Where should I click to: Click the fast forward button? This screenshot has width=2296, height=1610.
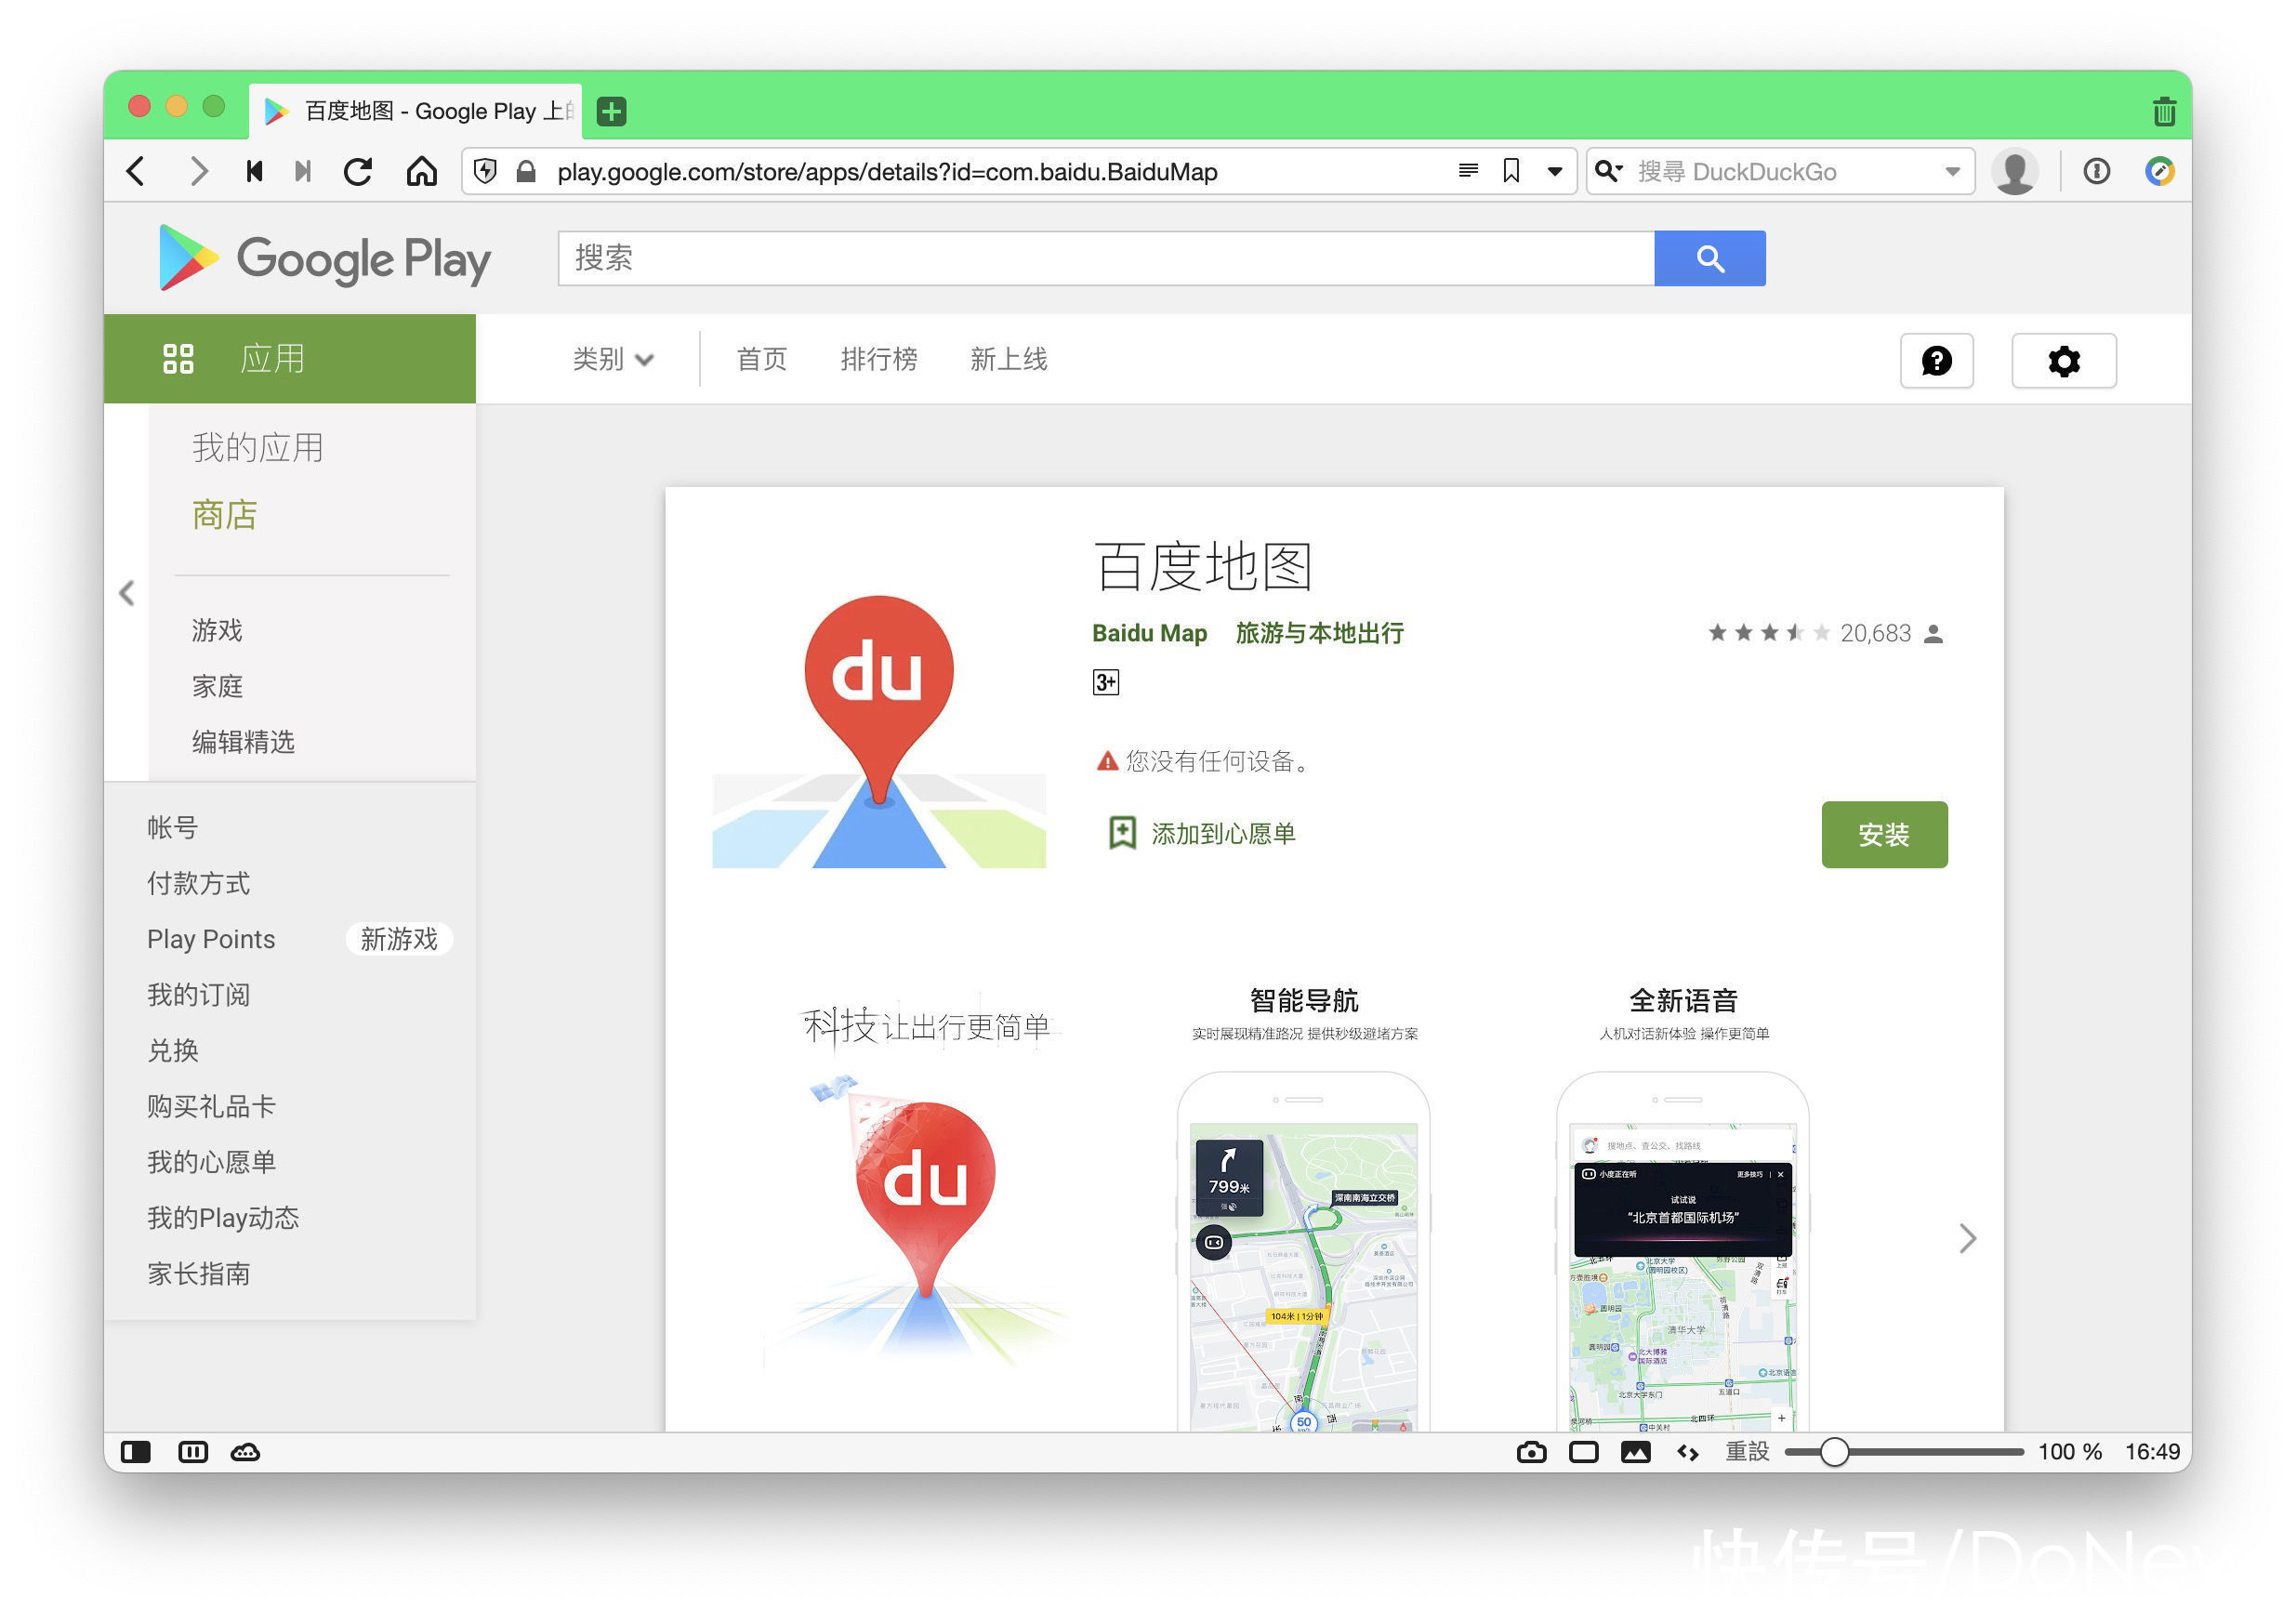coord(303,171)
